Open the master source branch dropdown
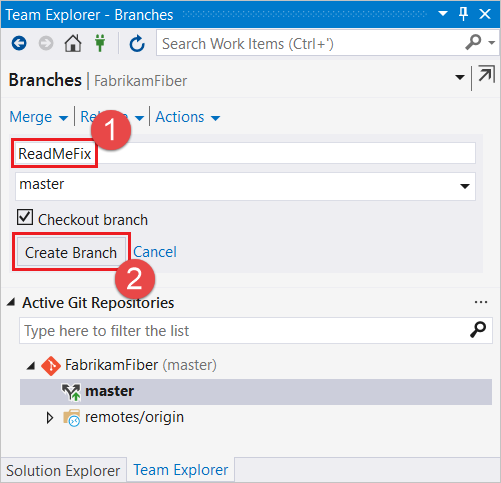Screen dimensions: 501x483 pos(245,186)
